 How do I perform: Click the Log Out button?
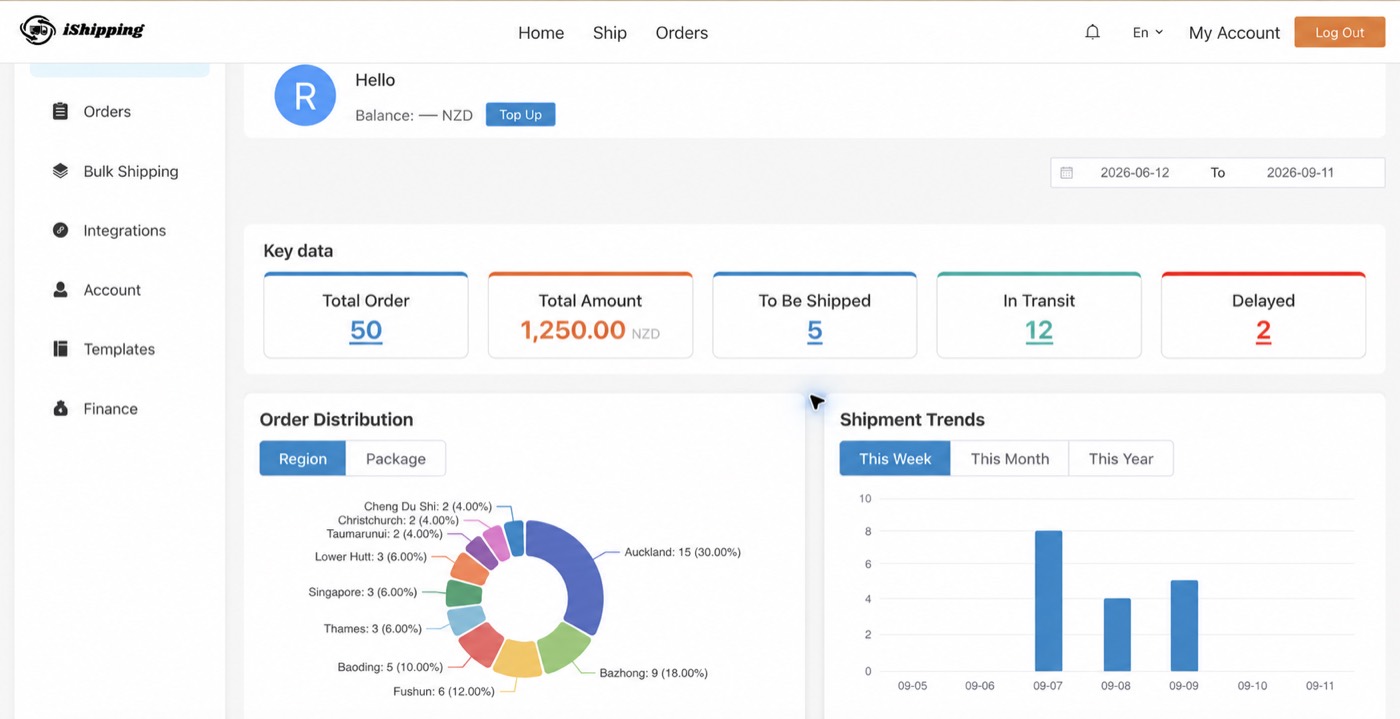tap(1339, 32)
